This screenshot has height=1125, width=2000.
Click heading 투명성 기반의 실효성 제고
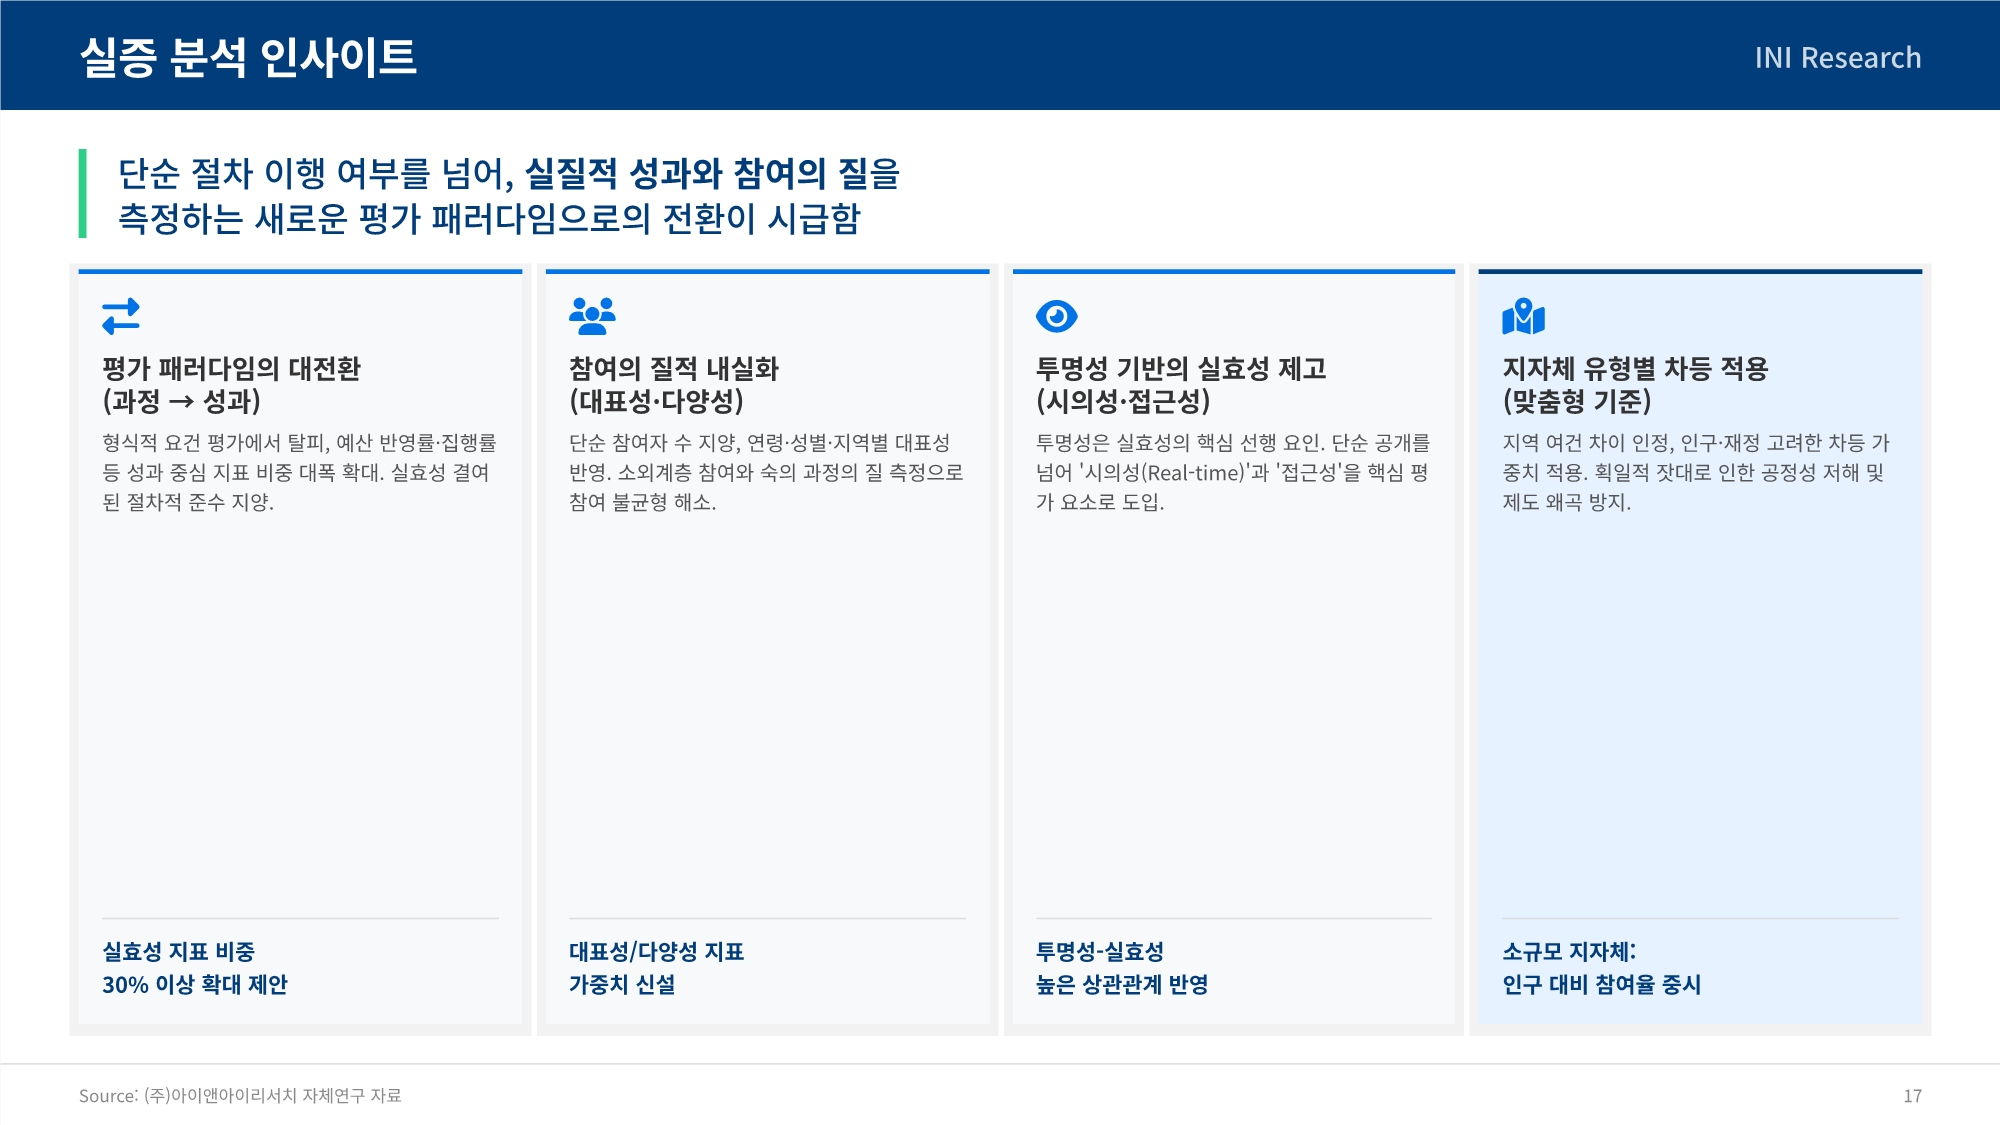point(1180,369)
